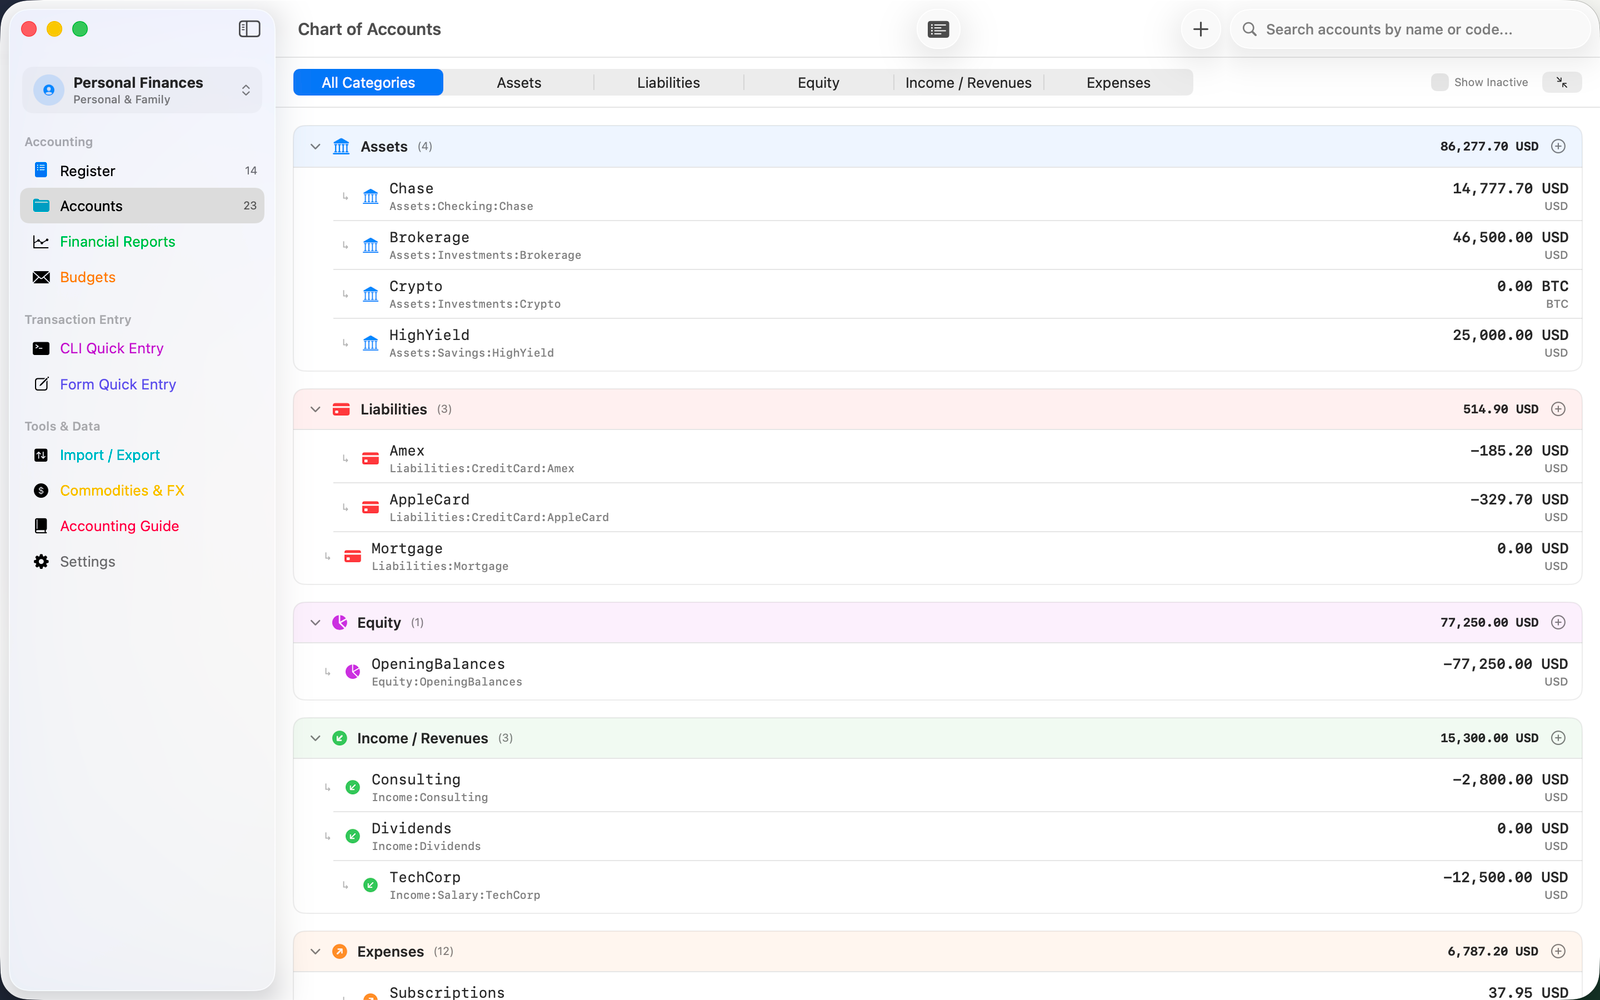Add account to Equity with plus circle
The height and width of the screenshot is (1000, 1600).
pos(1558,622)
